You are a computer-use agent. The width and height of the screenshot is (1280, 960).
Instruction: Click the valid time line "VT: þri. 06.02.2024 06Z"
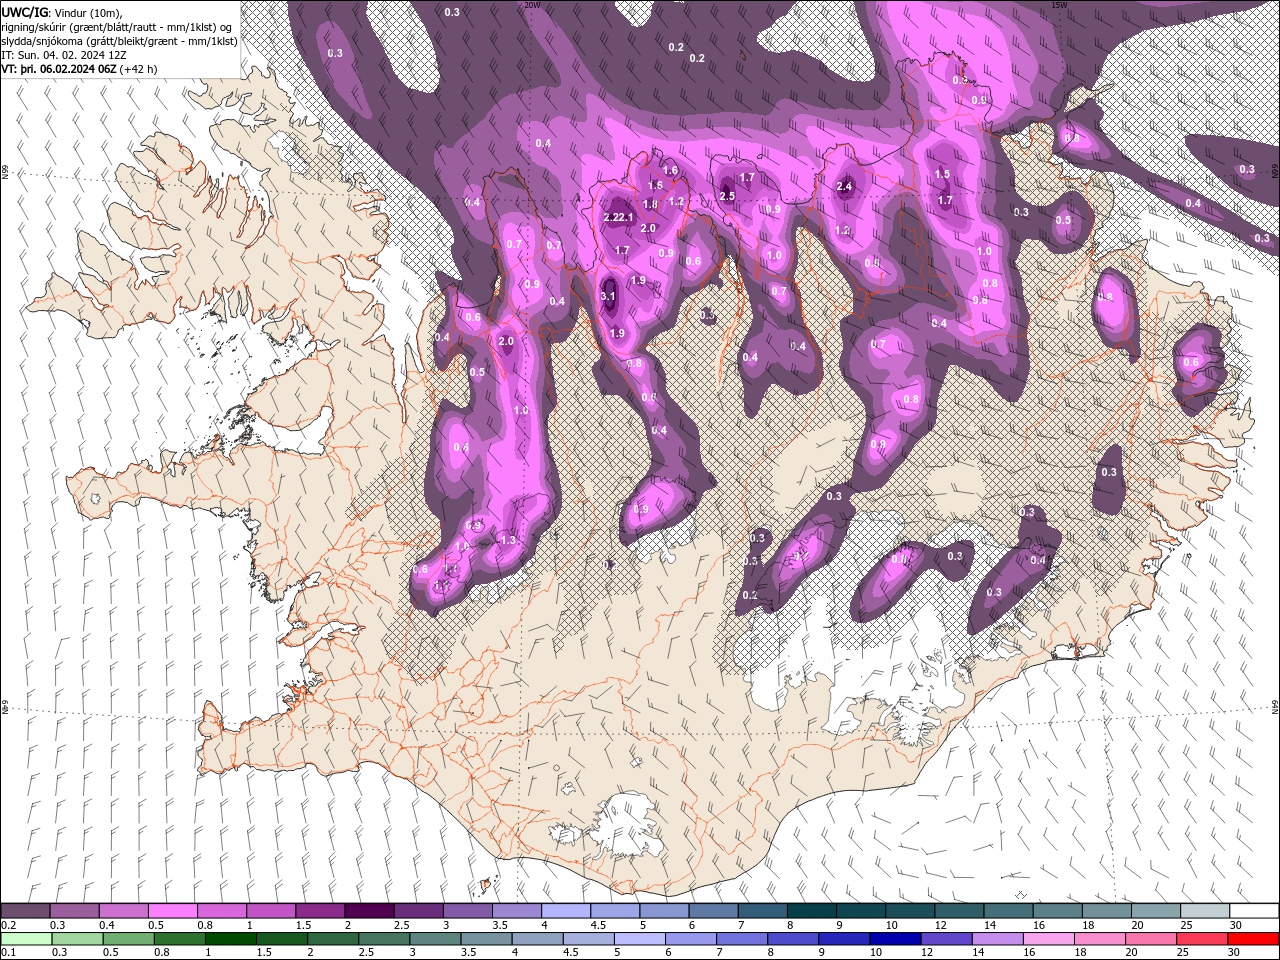tap(59, 69)
